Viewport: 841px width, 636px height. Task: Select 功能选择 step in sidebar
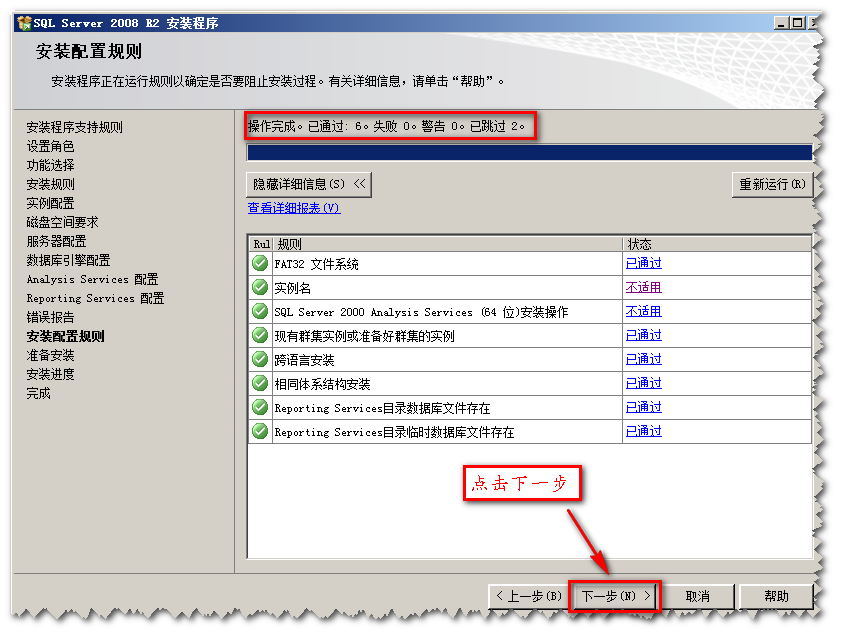coord(50,165)
